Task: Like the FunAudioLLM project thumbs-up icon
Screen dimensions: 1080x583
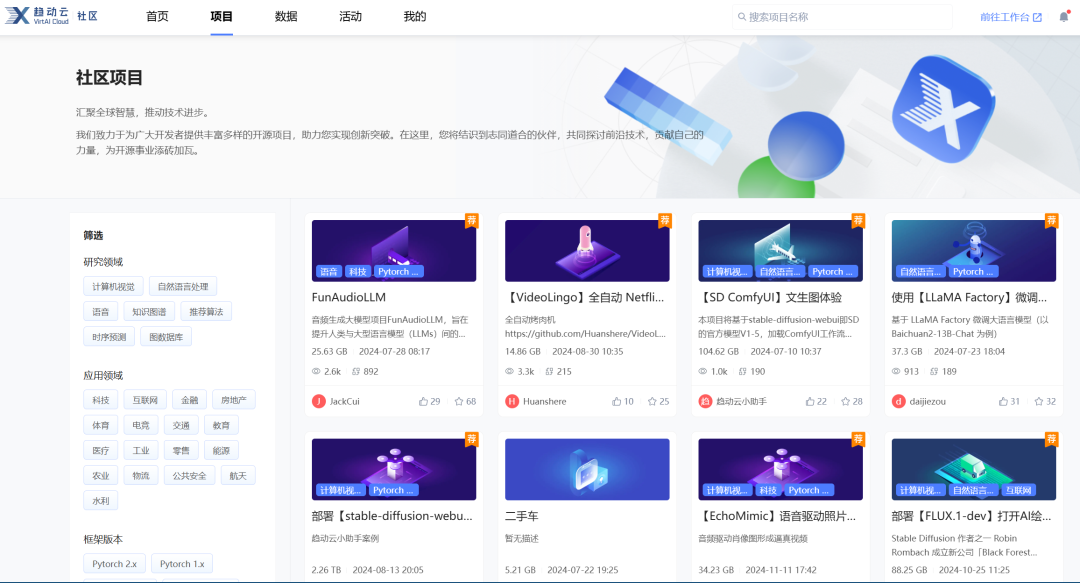Action: pos(423,401)
